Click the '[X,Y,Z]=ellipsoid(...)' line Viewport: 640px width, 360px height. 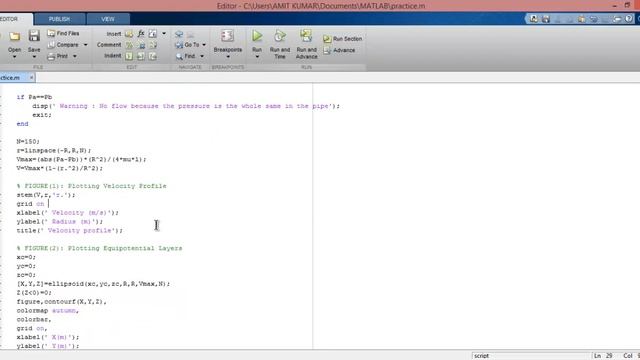[x=93, y=284]
